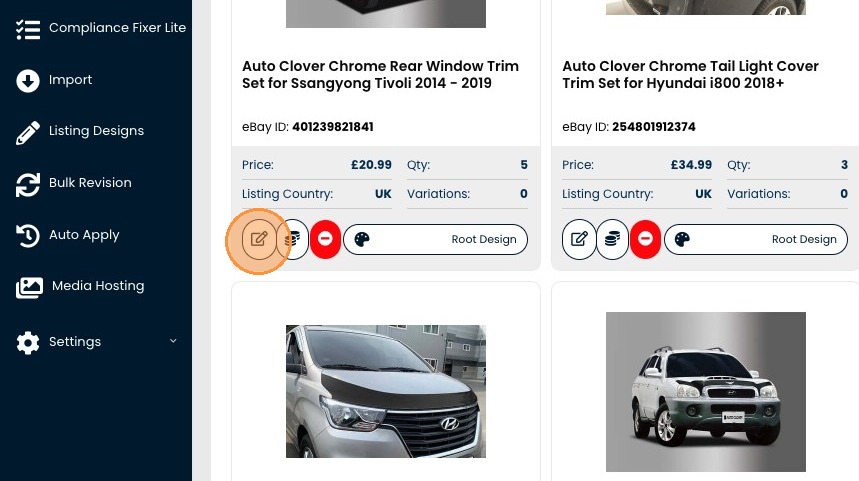Viewport: 859px width, 481px height.
Task: Open the Rear Window Trim Set listing title
Action: point(380,75)
